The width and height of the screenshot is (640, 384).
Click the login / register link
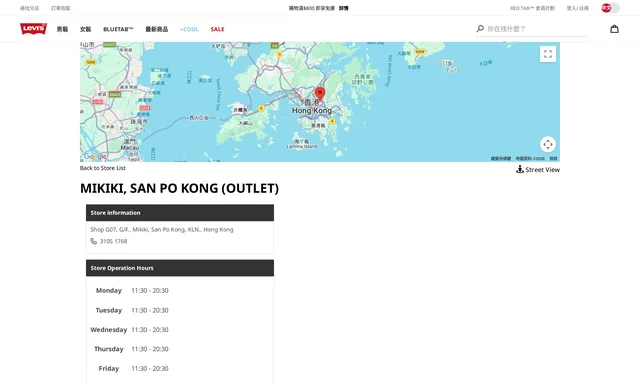pos(578,8)
